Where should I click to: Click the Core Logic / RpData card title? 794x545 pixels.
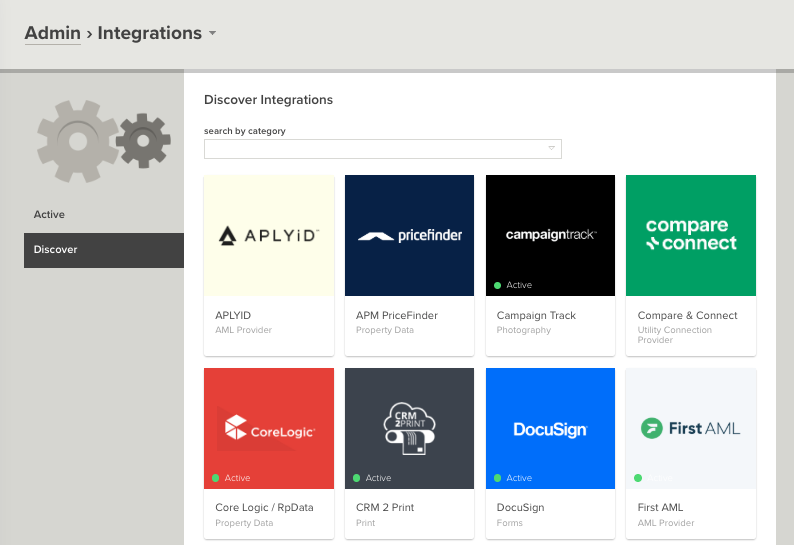pyautogui.click(x=264, y=508)
